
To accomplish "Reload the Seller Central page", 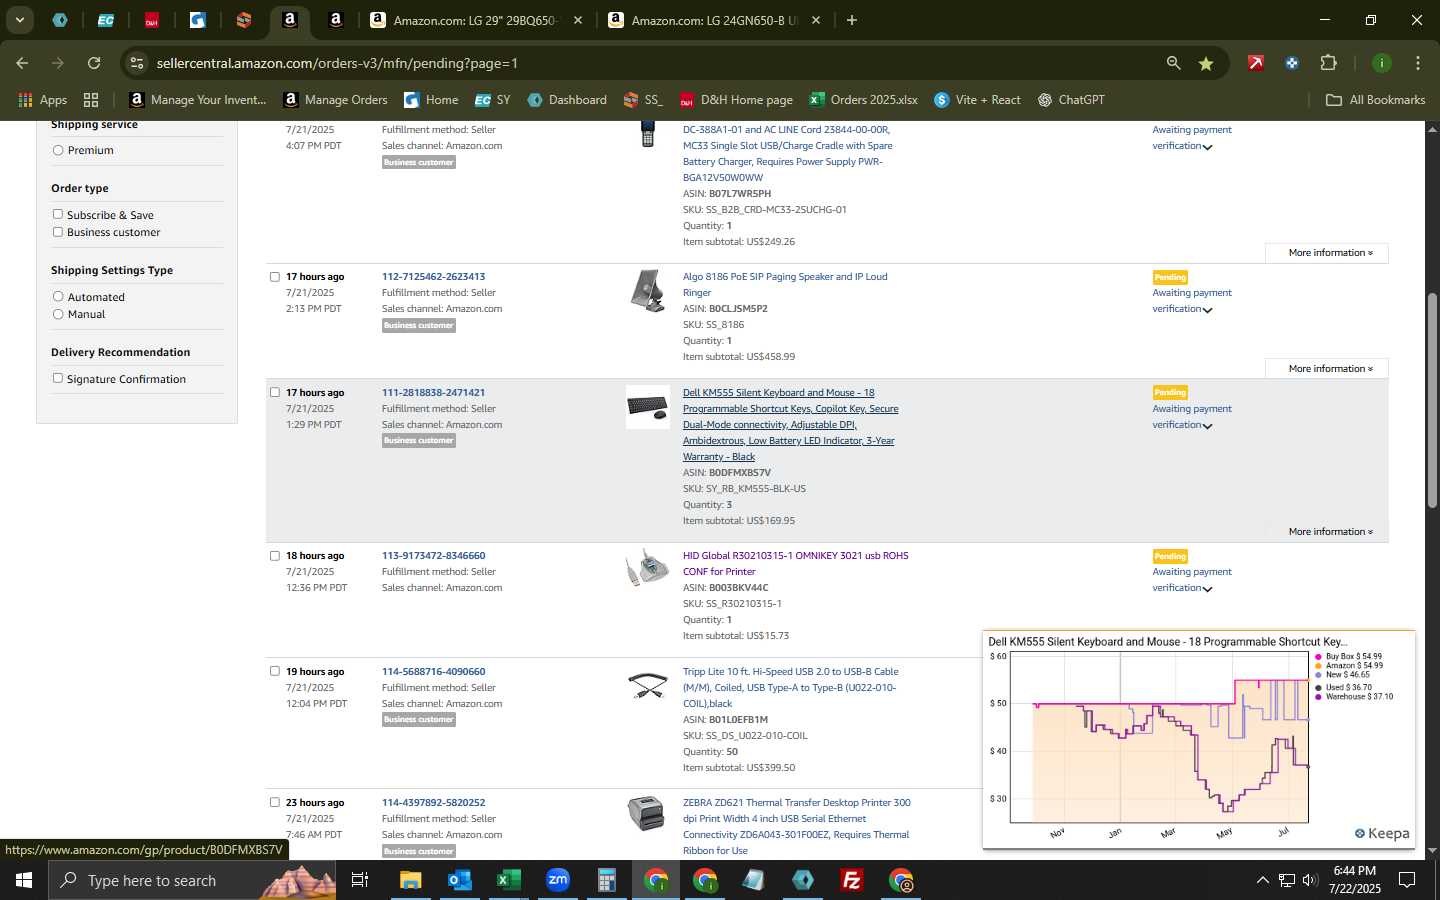I will (x=94, y=63).
